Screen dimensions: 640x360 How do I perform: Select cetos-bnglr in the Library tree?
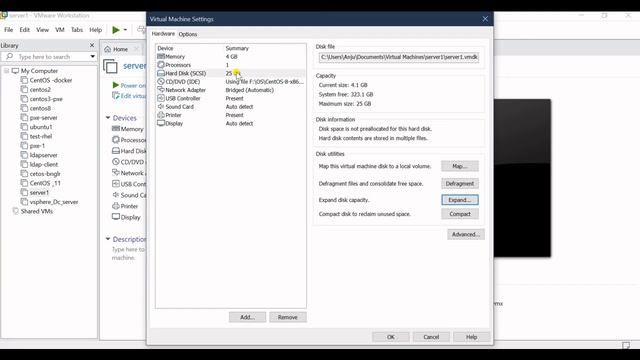pos(45,174)
